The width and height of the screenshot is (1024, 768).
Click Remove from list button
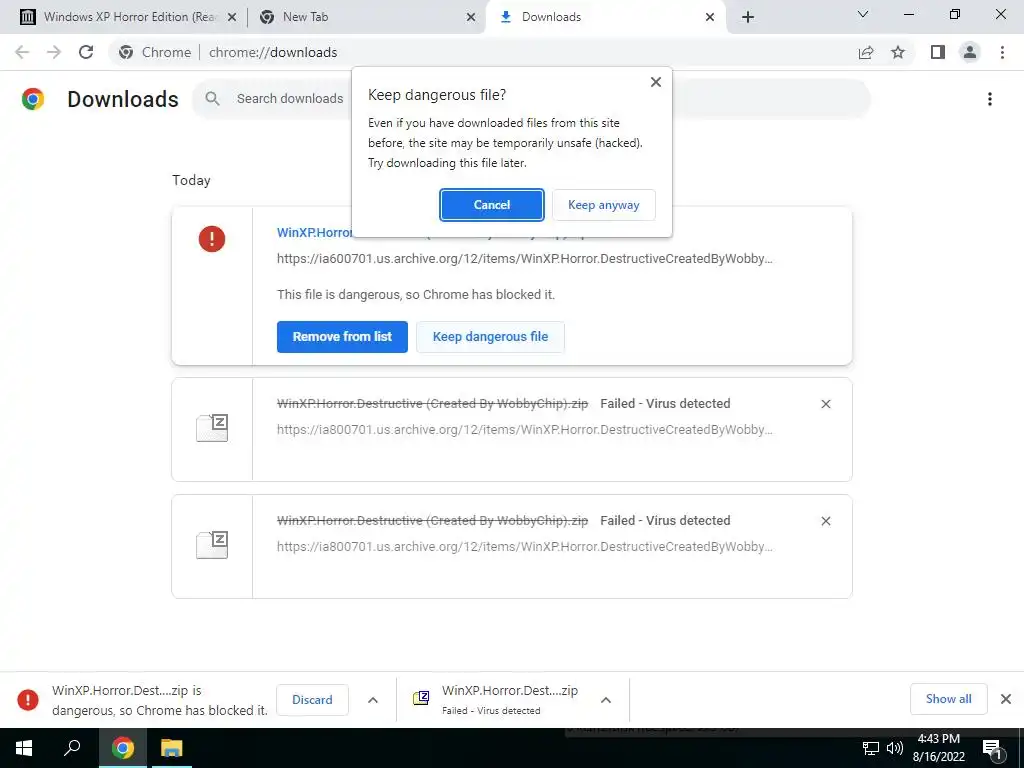coord(342,337)
